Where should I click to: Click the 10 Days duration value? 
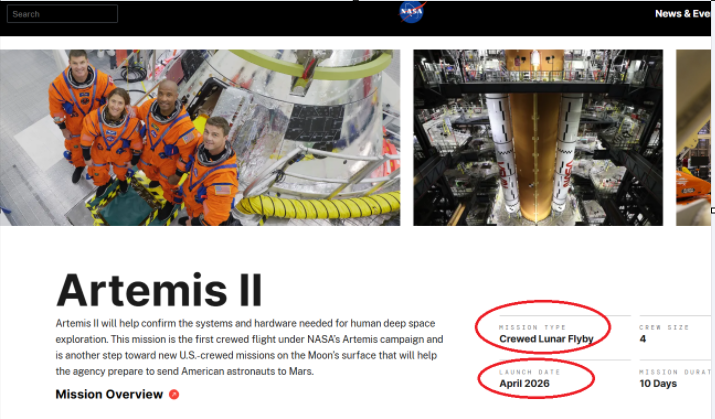click(659, 384)
